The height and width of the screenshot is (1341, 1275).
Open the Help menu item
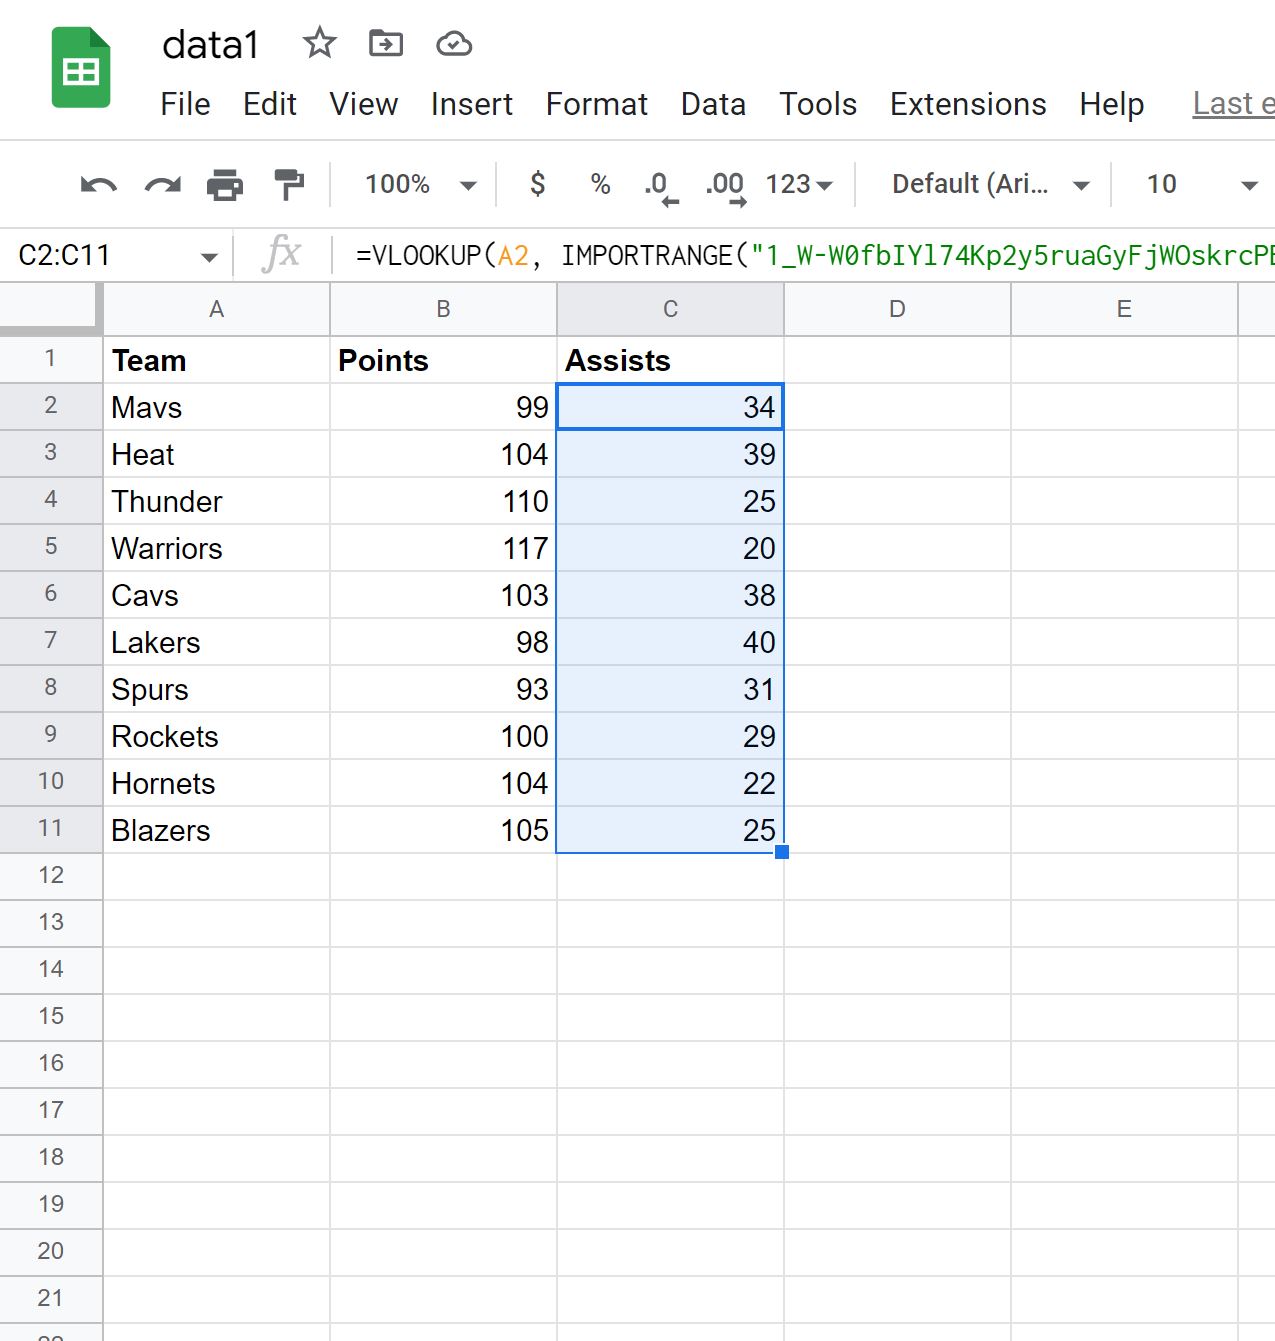(1111, 104)
